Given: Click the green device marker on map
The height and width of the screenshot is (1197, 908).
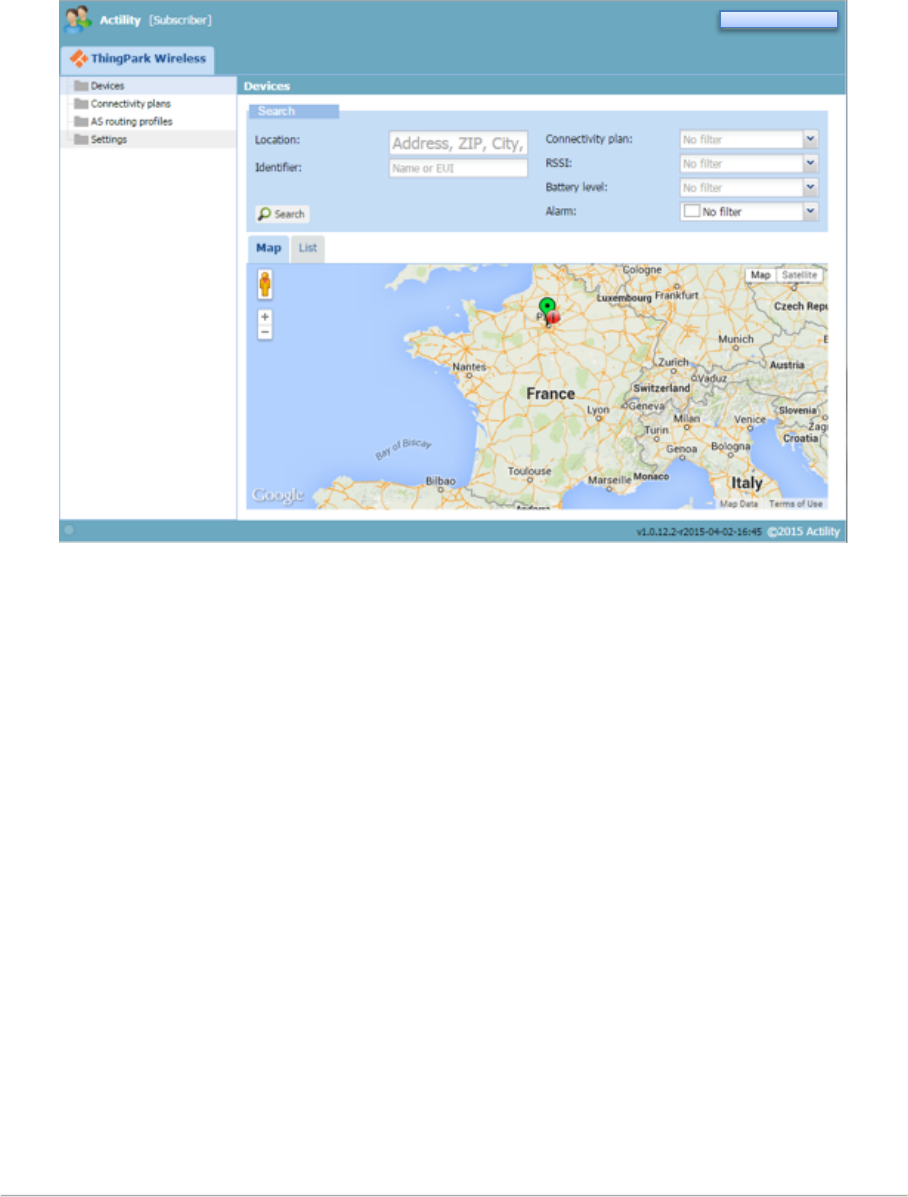Looking at the screenshot, I should point(547,307).
